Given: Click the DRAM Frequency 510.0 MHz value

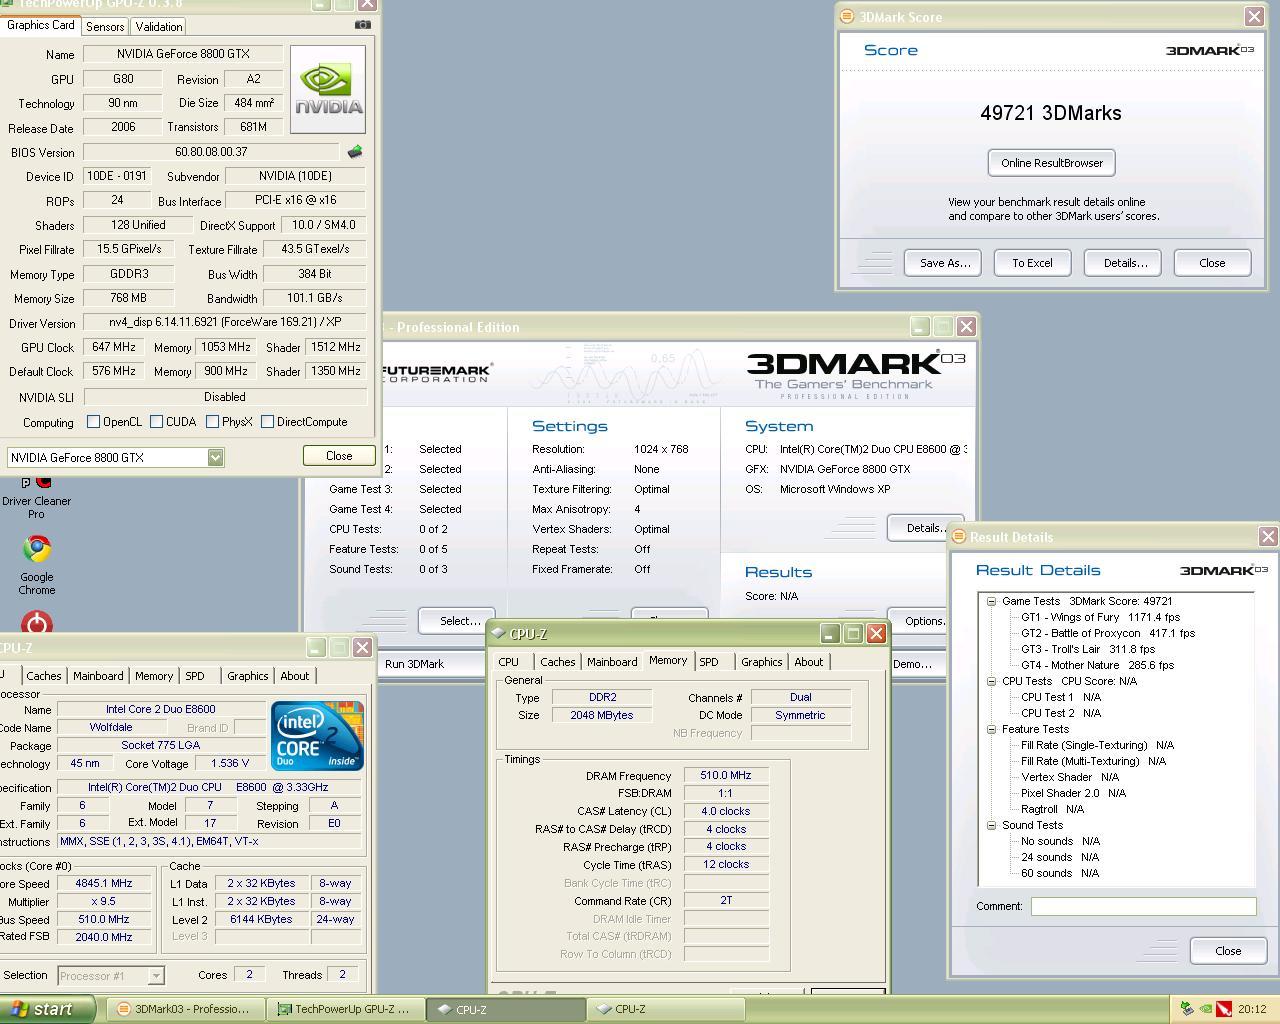Looking at the screenshot, I should [x=726, y=775].
